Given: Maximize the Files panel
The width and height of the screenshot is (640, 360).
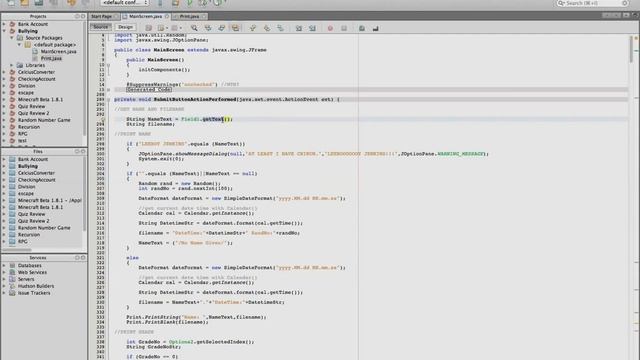Looking at the screenshot, I should coord(83,151).
